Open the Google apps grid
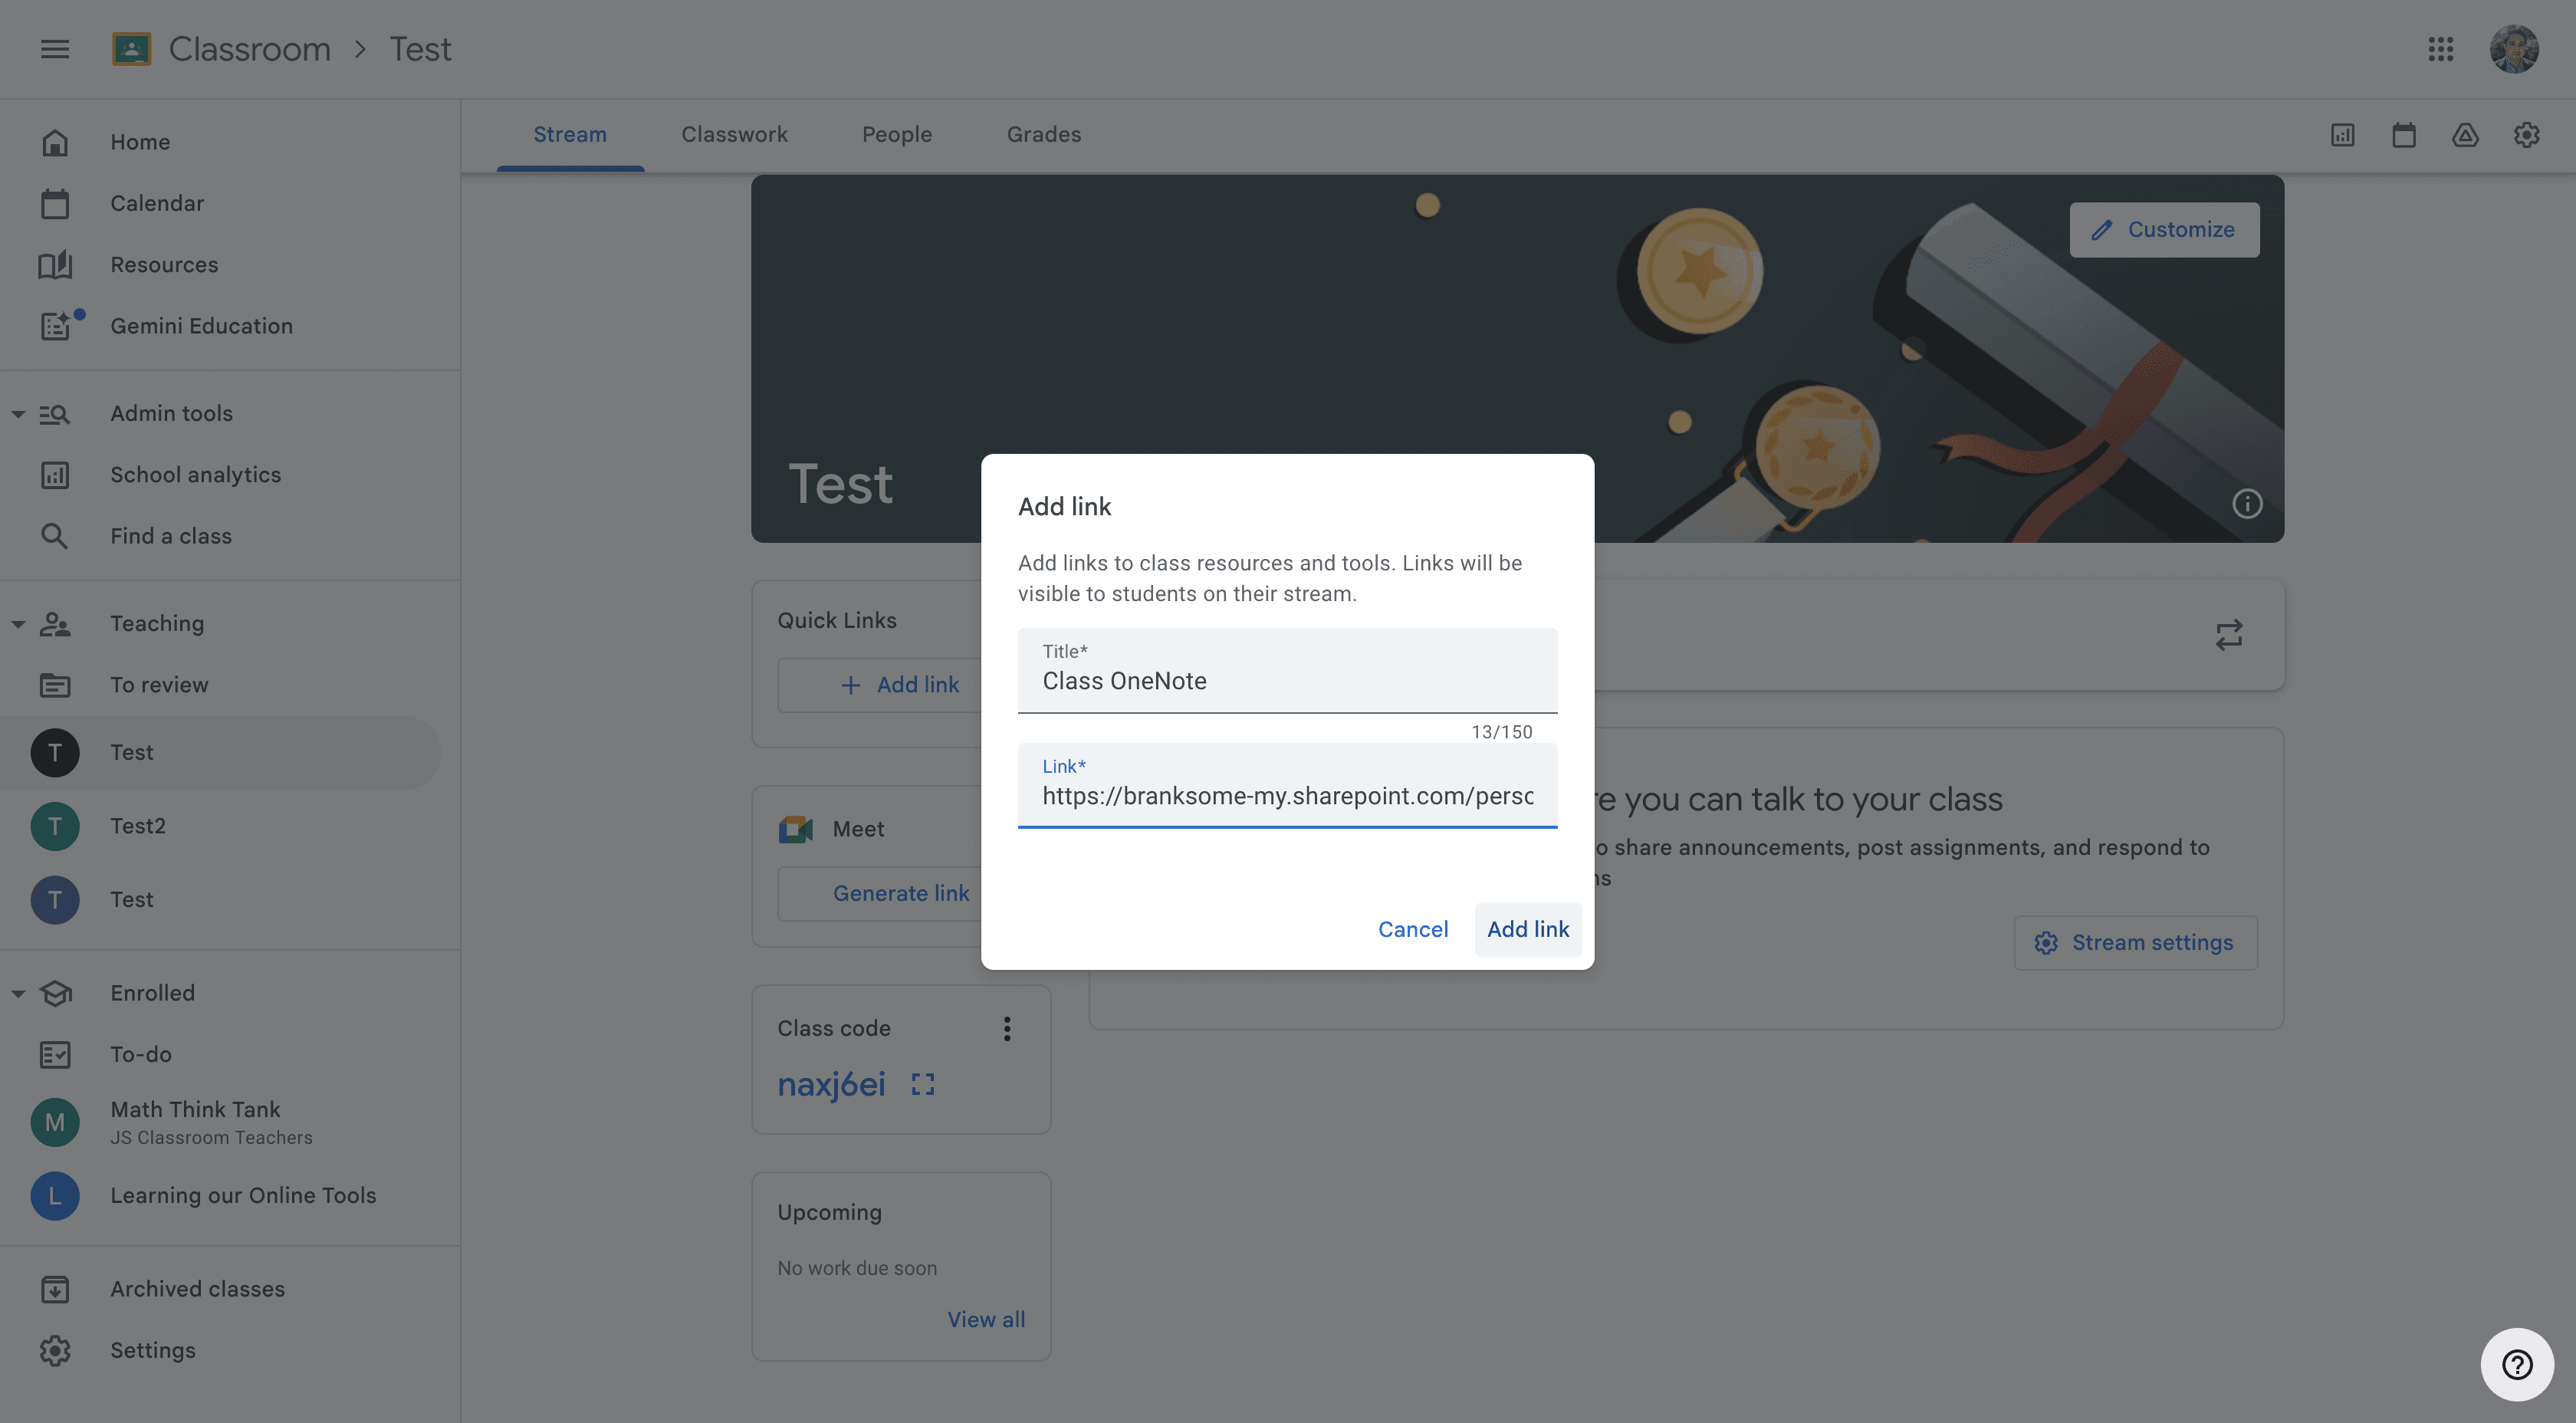The image size is (2576, 1423). click(2441, 49)
